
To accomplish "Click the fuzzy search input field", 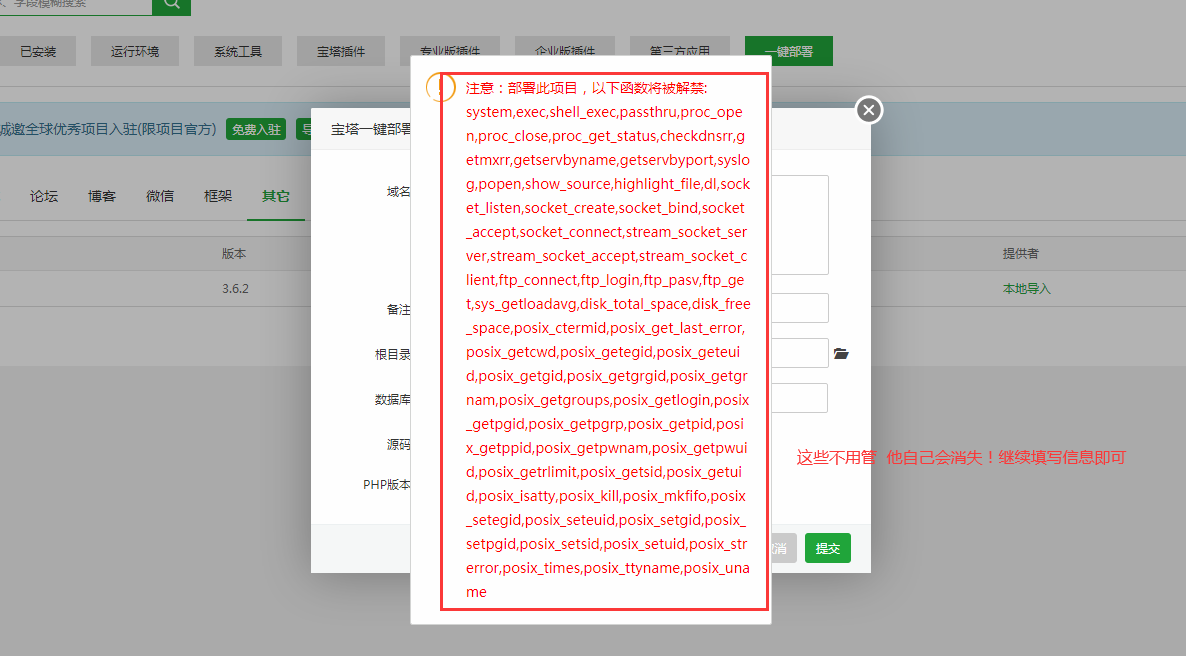I will 75,7.
